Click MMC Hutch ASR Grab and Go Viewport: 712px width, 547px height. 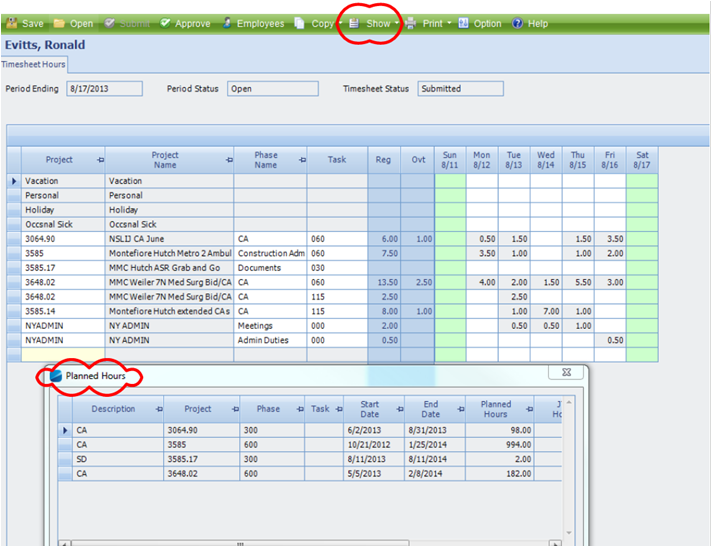(169, 268)
